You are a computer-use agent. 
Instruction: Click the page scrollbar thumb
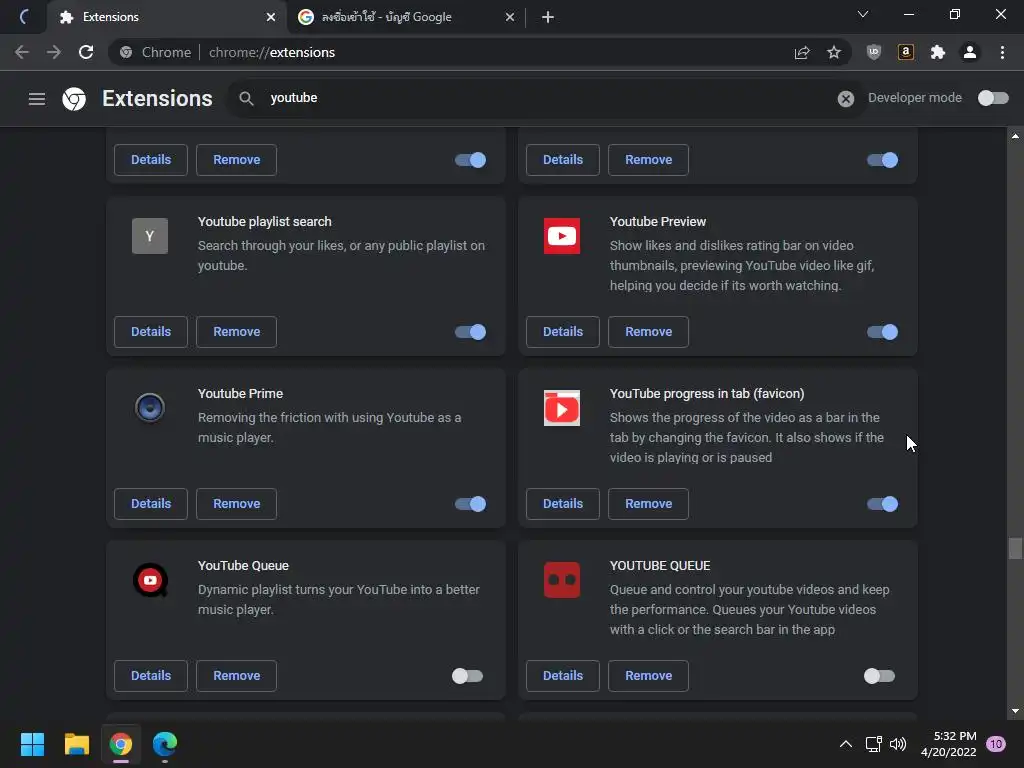point(1015,549)
